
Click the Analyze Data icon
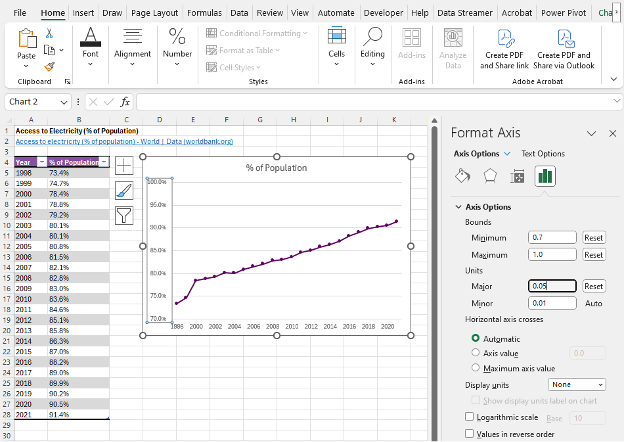pos(453,38)
